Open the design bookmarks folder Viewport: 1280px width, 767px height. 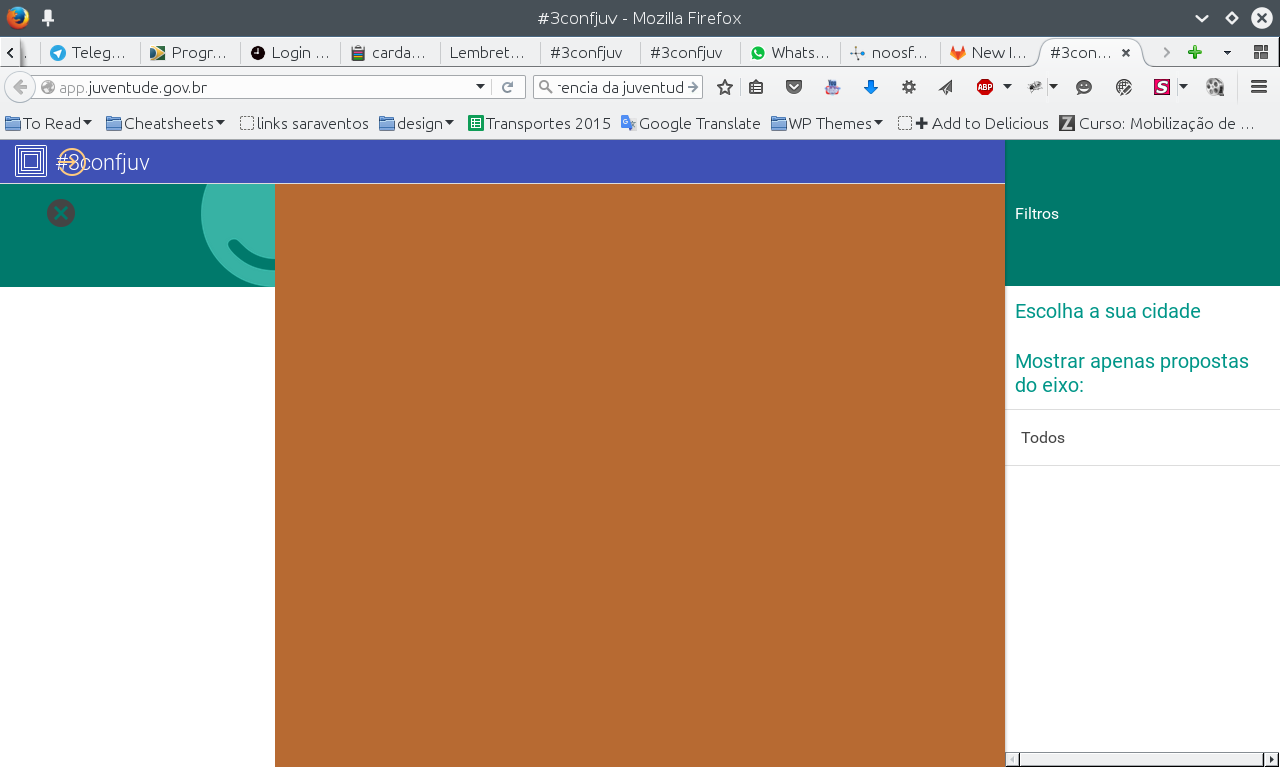[x=416, y=123]
